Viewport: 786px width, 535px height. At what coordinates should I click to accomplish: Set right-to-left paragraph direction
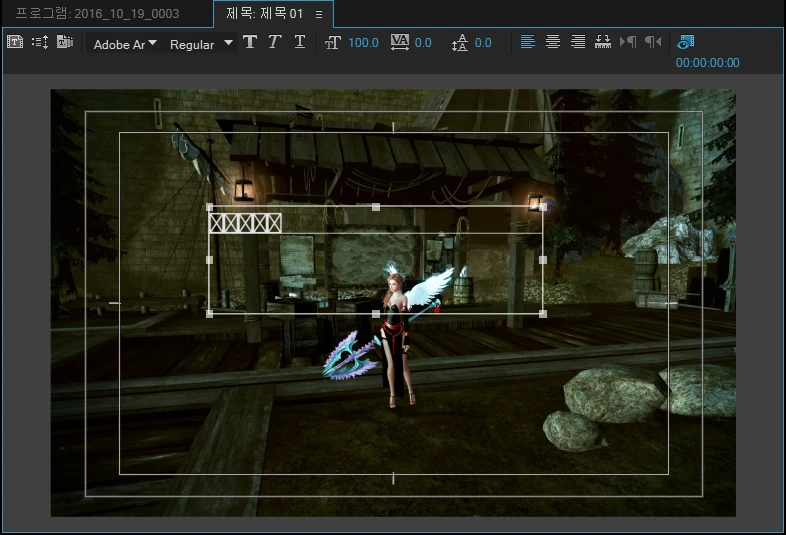(653, 42)
